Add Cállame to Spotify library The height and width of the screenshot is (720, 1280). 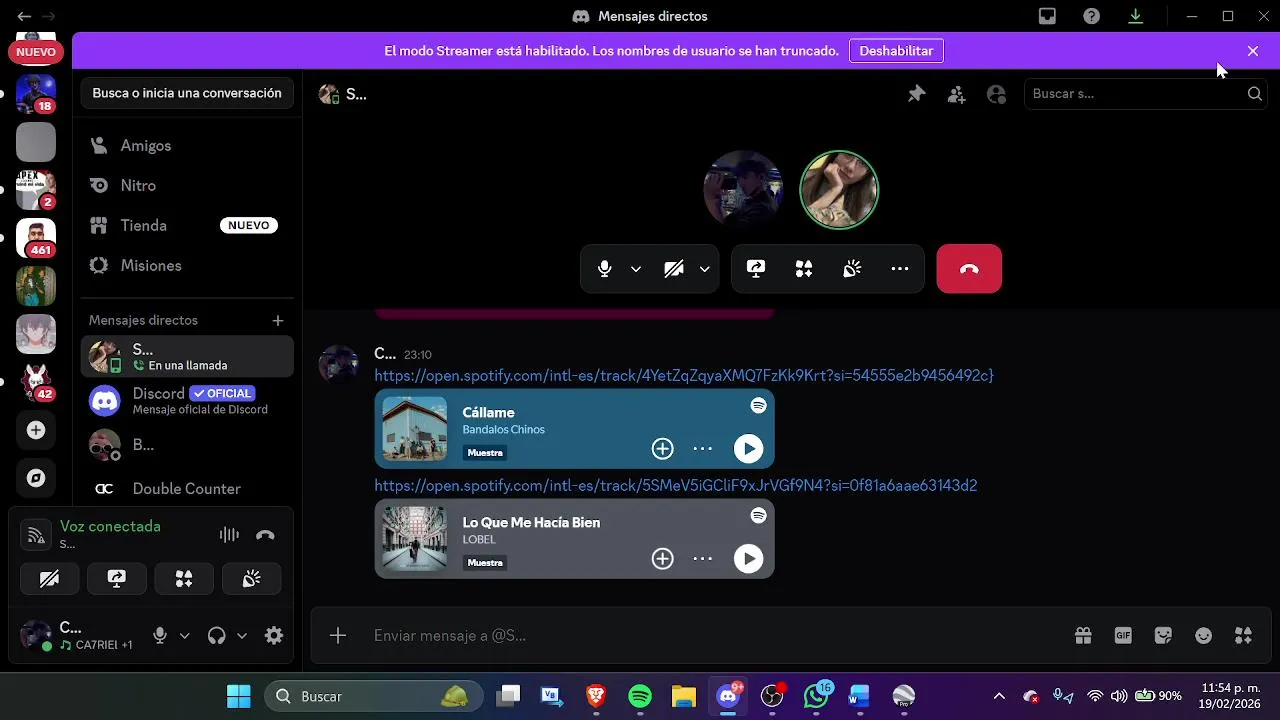coord(662,449)
